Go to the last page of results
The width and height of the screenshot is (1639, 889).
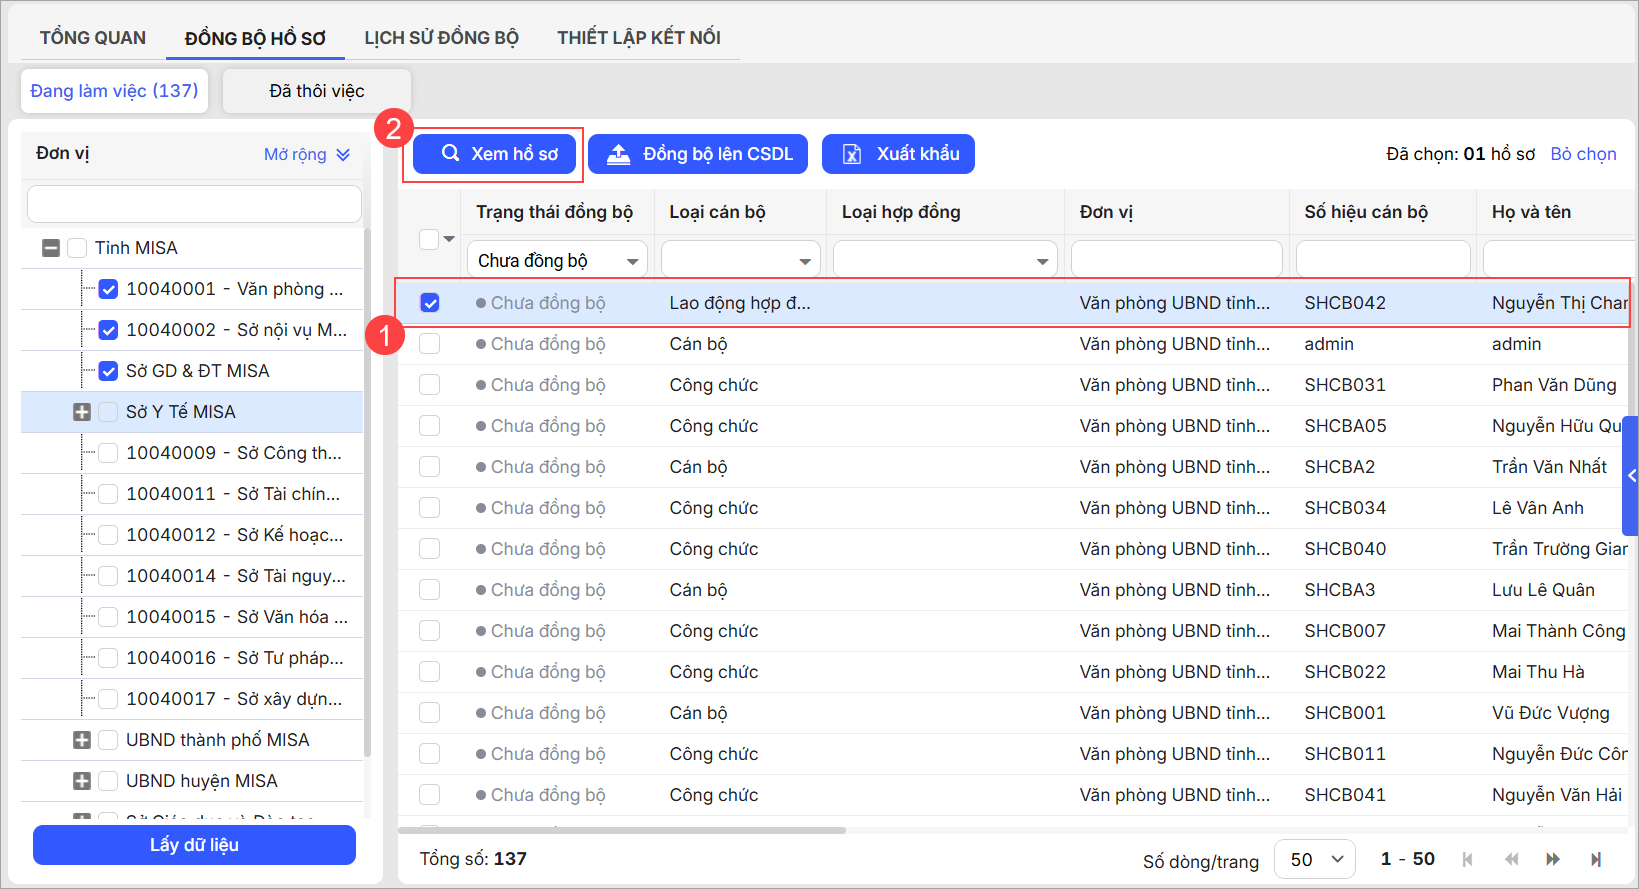coord(1596,859)
